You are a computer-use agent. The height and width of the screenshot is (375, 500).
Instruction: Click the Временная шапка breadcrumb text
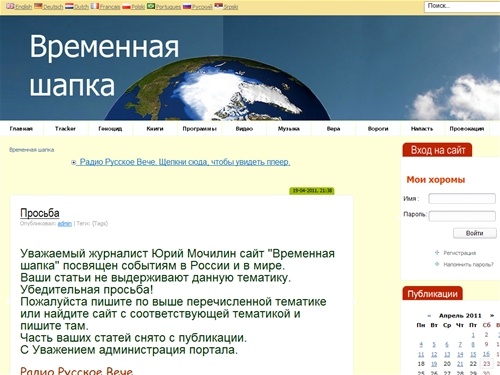(x=32, y=150)
